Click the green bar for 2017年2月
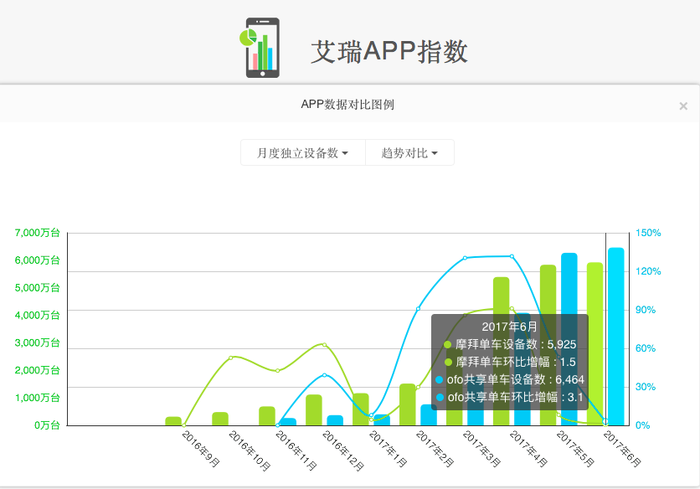This screenshot has width=700, height=489. 408,404
